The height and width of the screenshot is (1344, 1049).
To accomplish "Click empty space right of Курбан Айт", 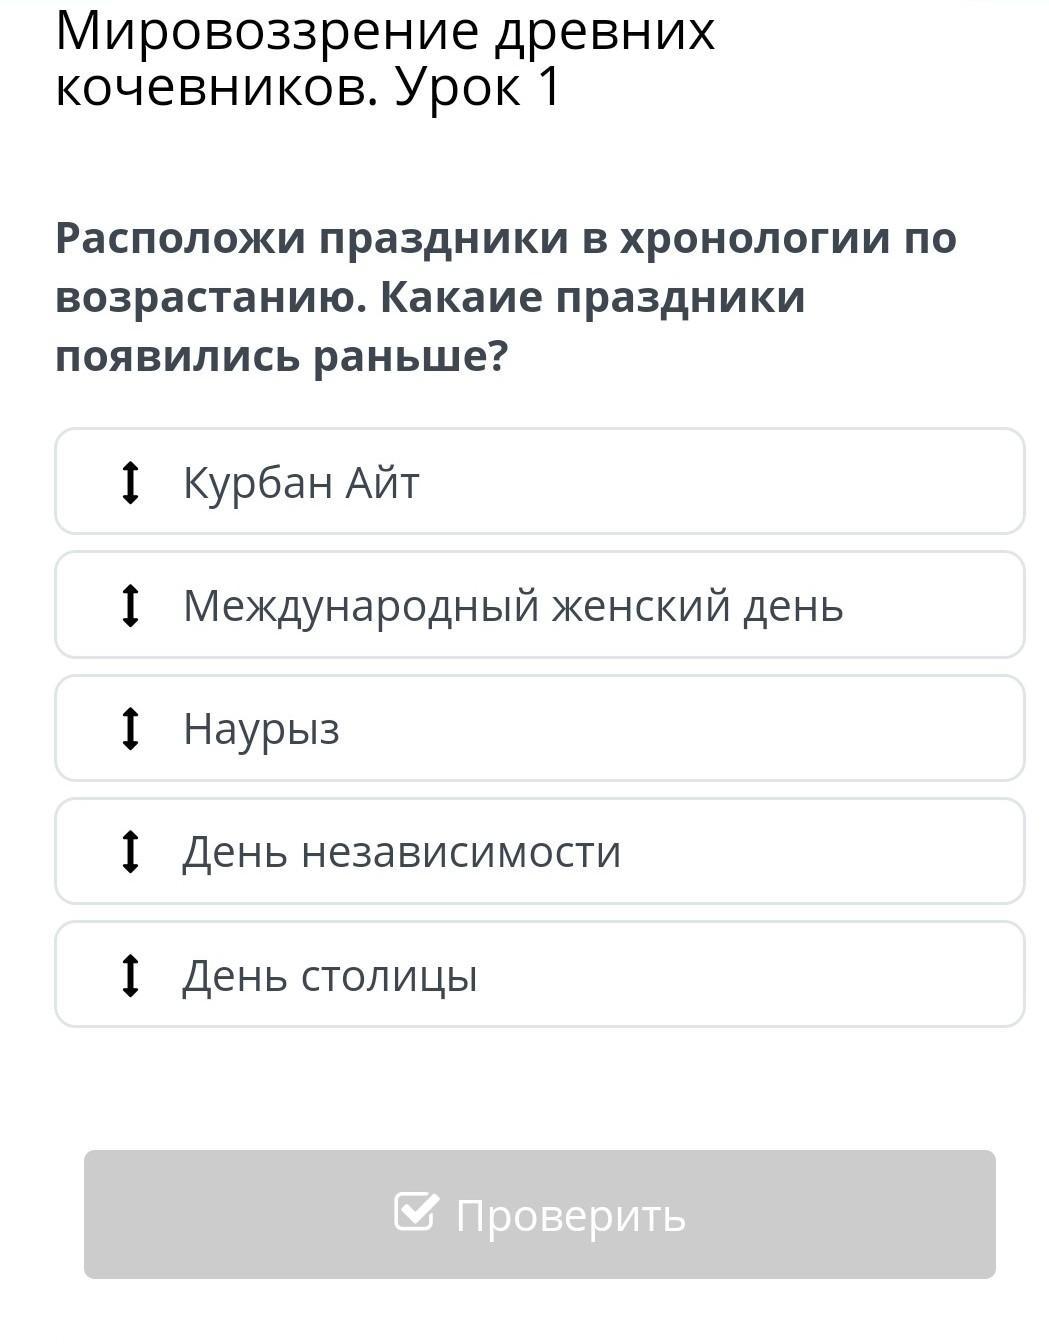I will tap(720, 482).
